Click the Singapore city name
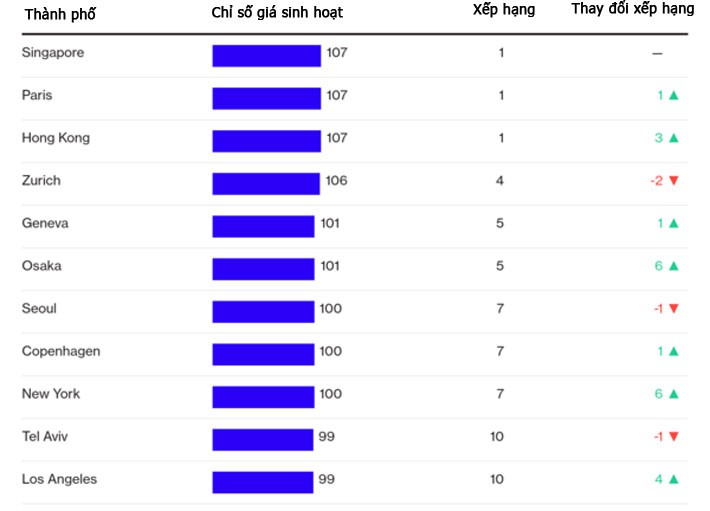 [53, 53]
